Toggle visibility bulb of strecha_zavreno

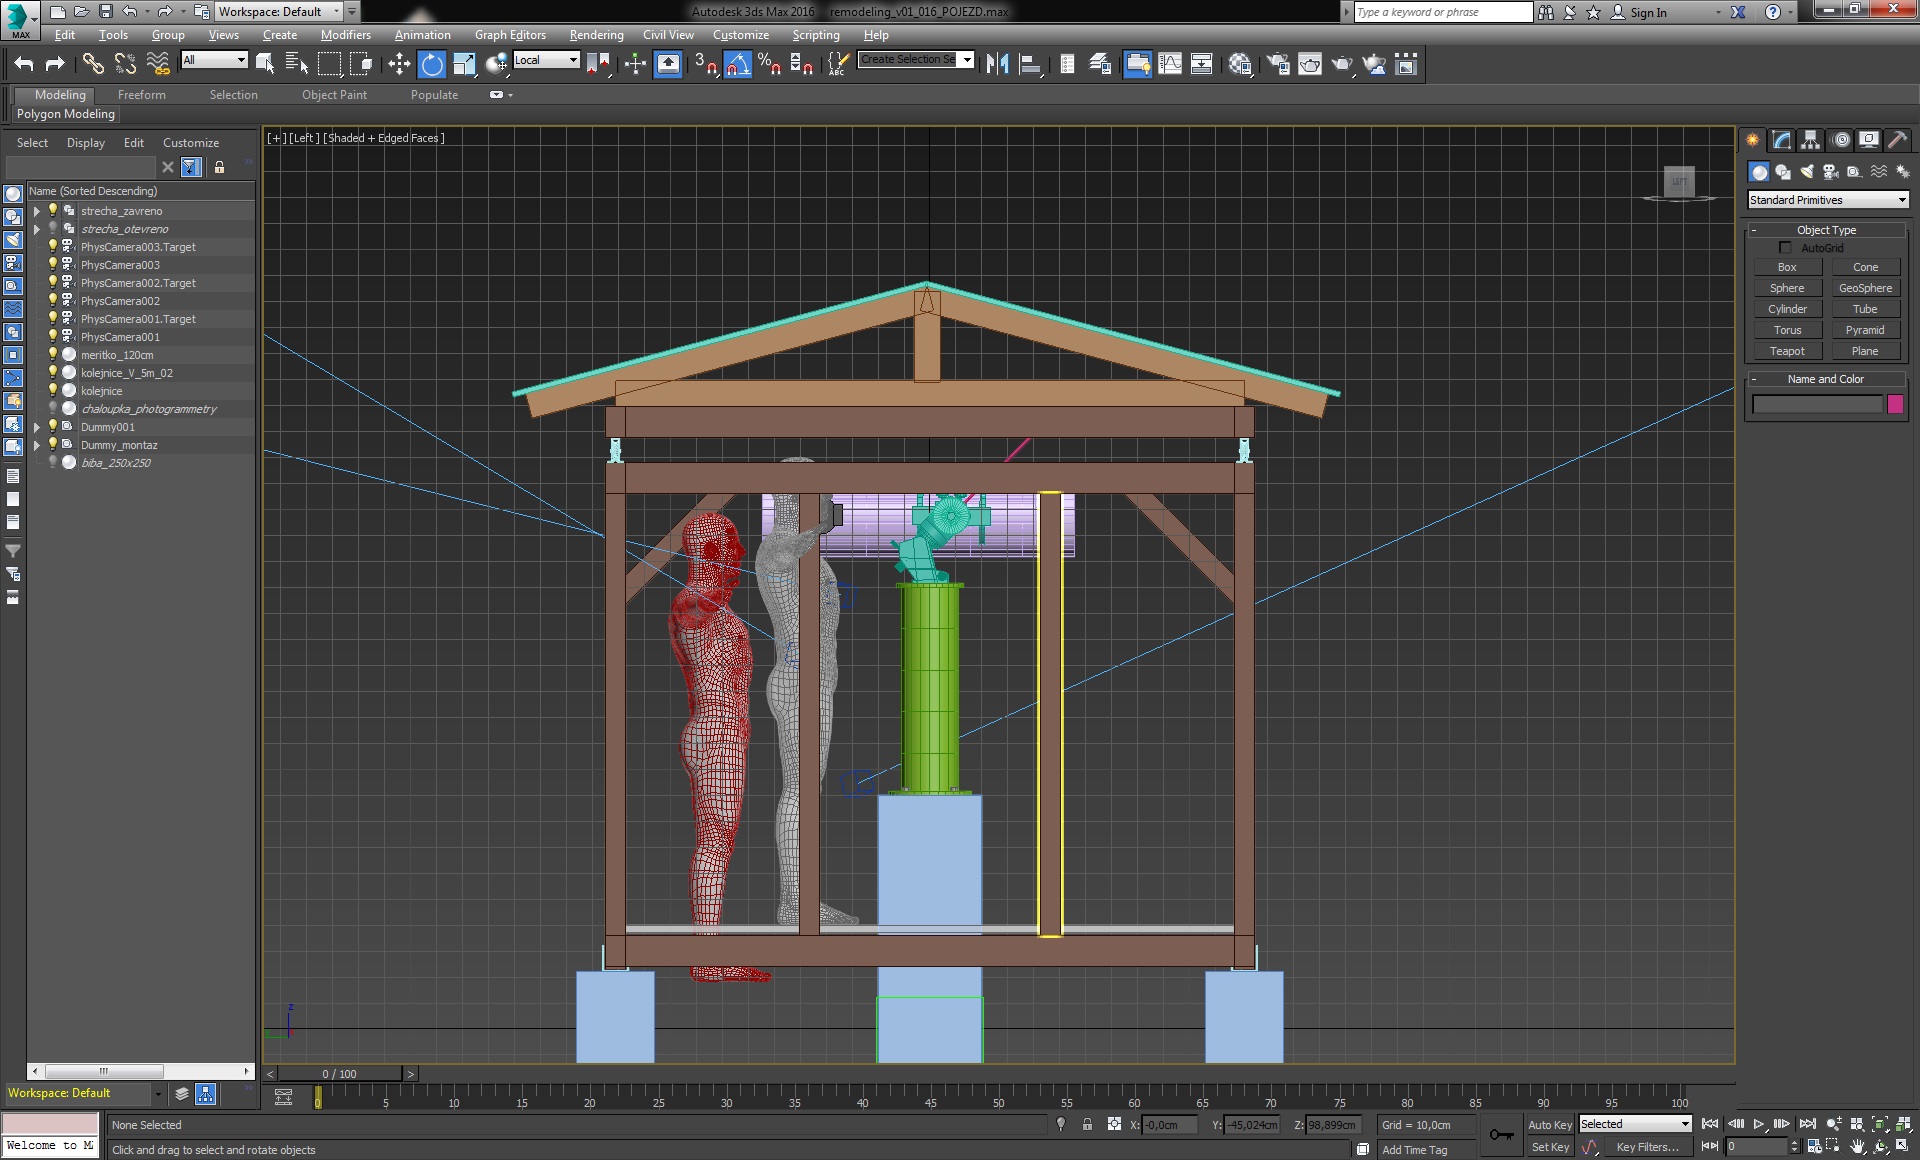tap(53, 210)
